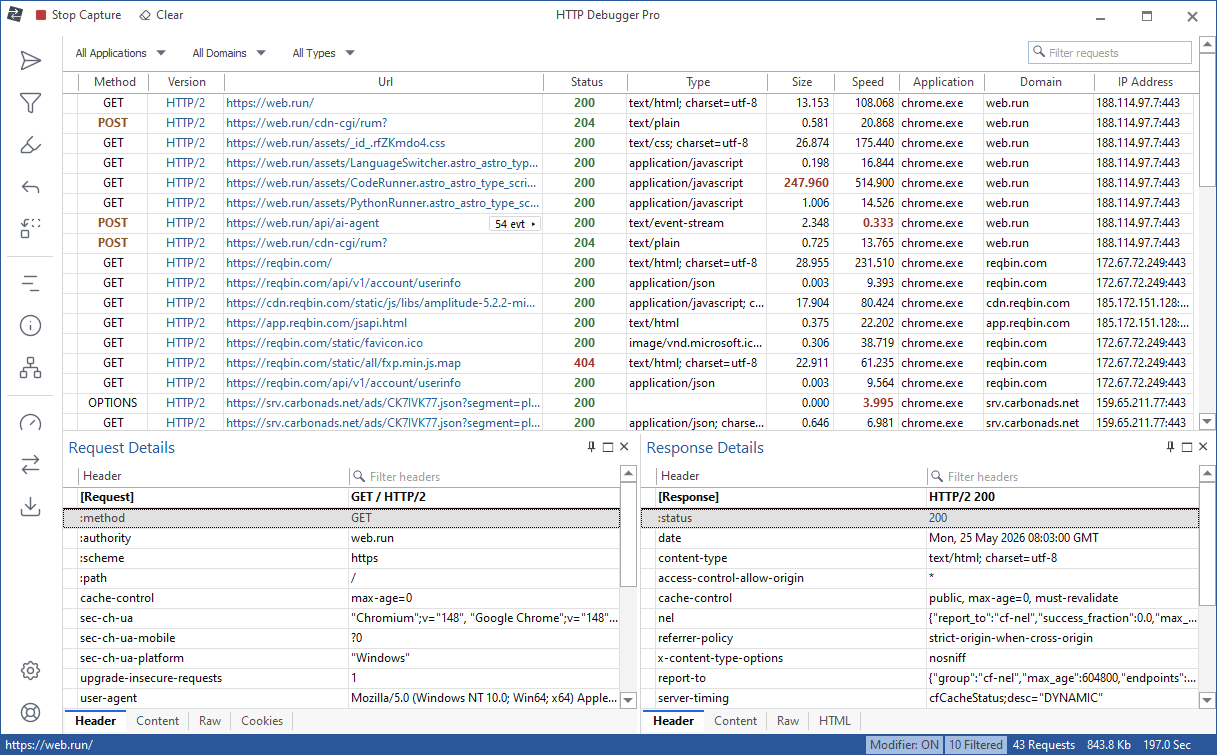Click the dashed-squares convert sidebar icon
Viewport: 1217px width, 755px height.
tap(31, 228)
